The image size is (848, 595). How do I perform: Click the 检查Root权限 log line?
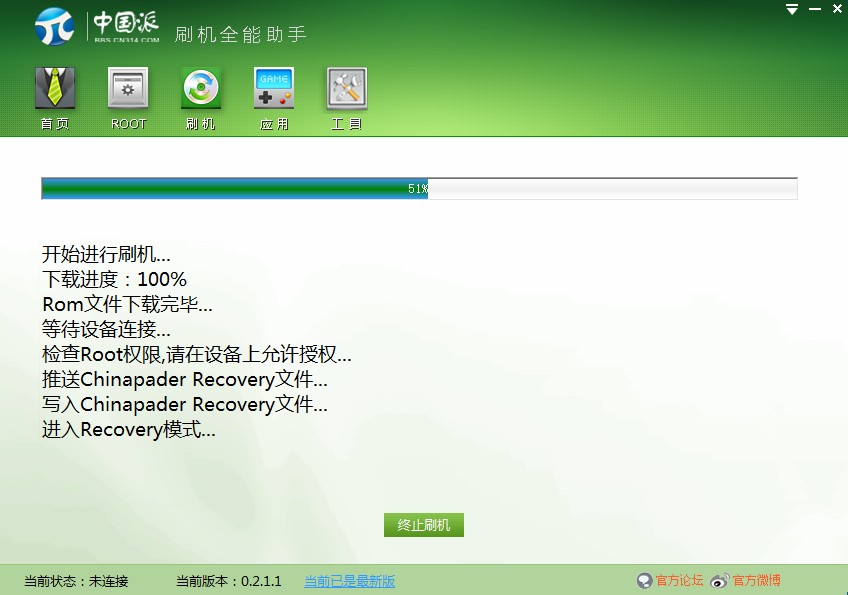coord(197,354)
